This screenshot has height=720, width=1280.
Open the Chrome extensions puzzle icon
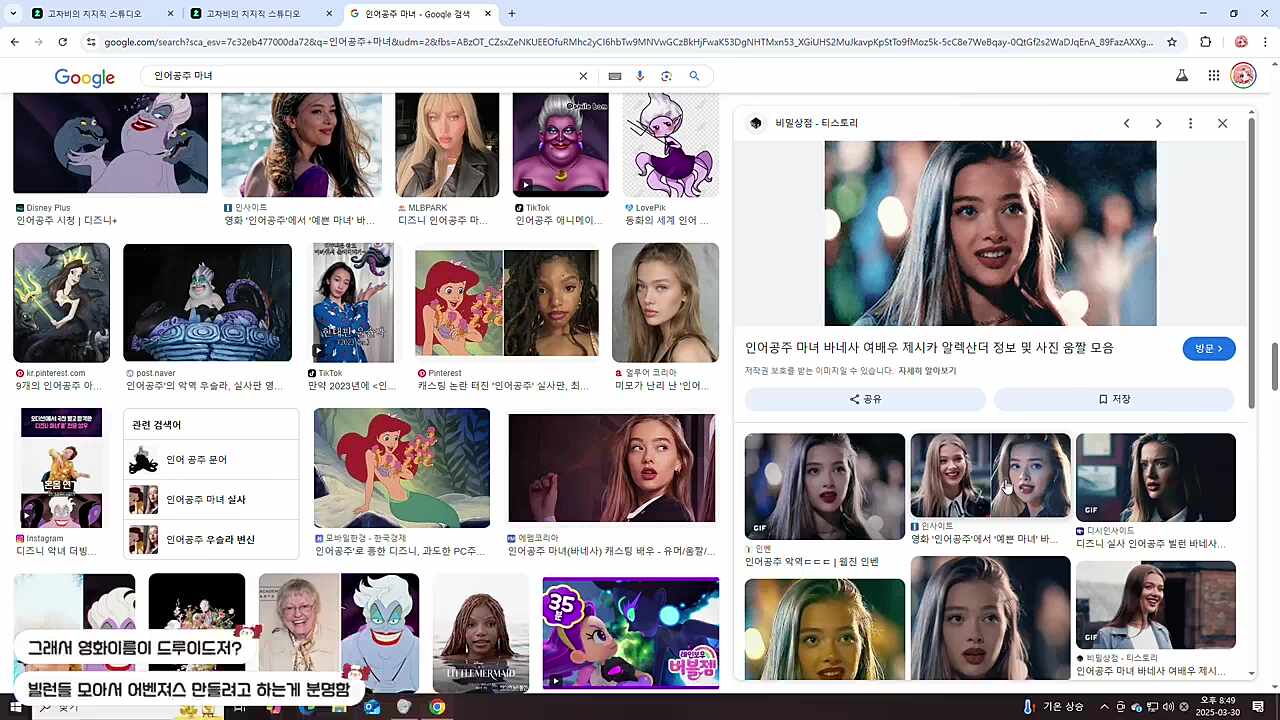click(1205, 42)
